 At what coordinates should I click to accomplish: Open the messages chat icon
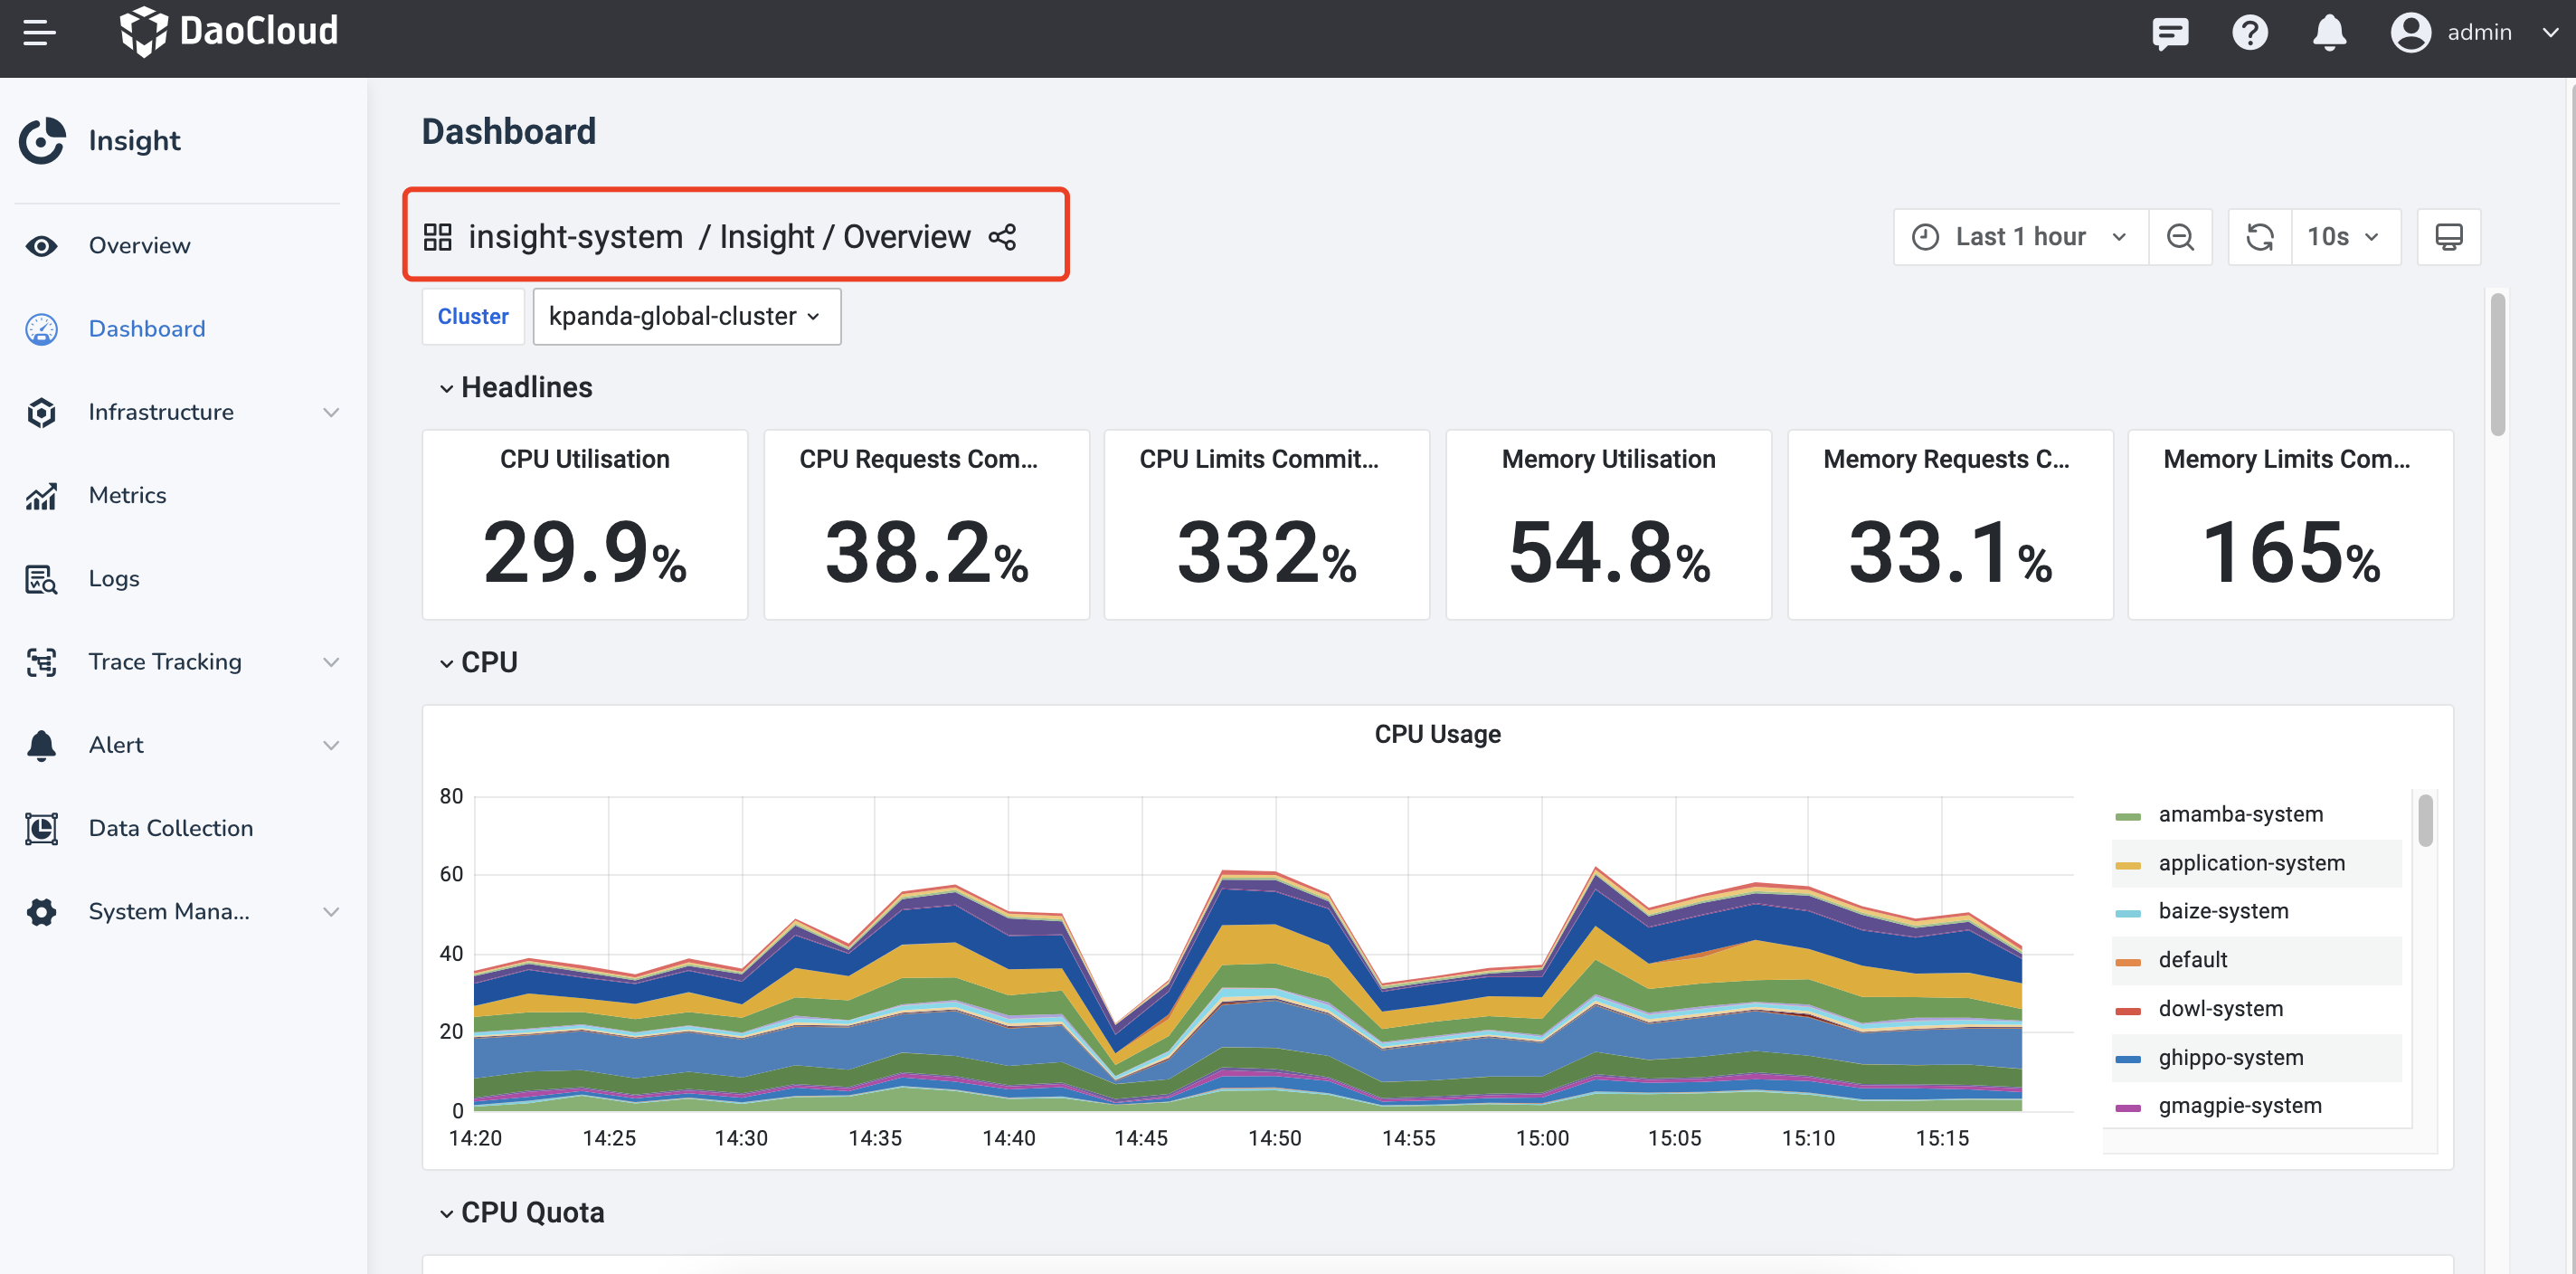2169,33
